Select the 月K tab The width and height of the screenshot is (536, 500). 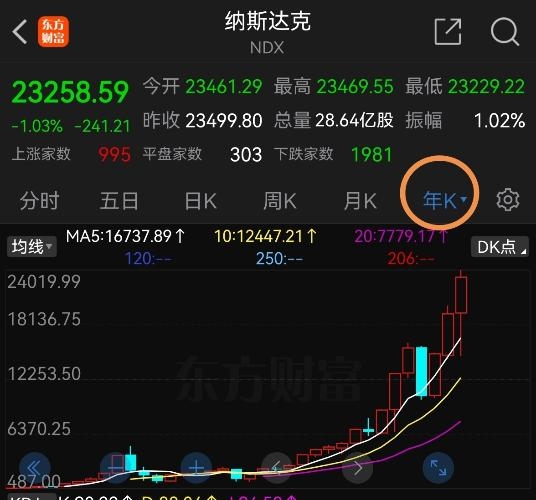(360, 201)
